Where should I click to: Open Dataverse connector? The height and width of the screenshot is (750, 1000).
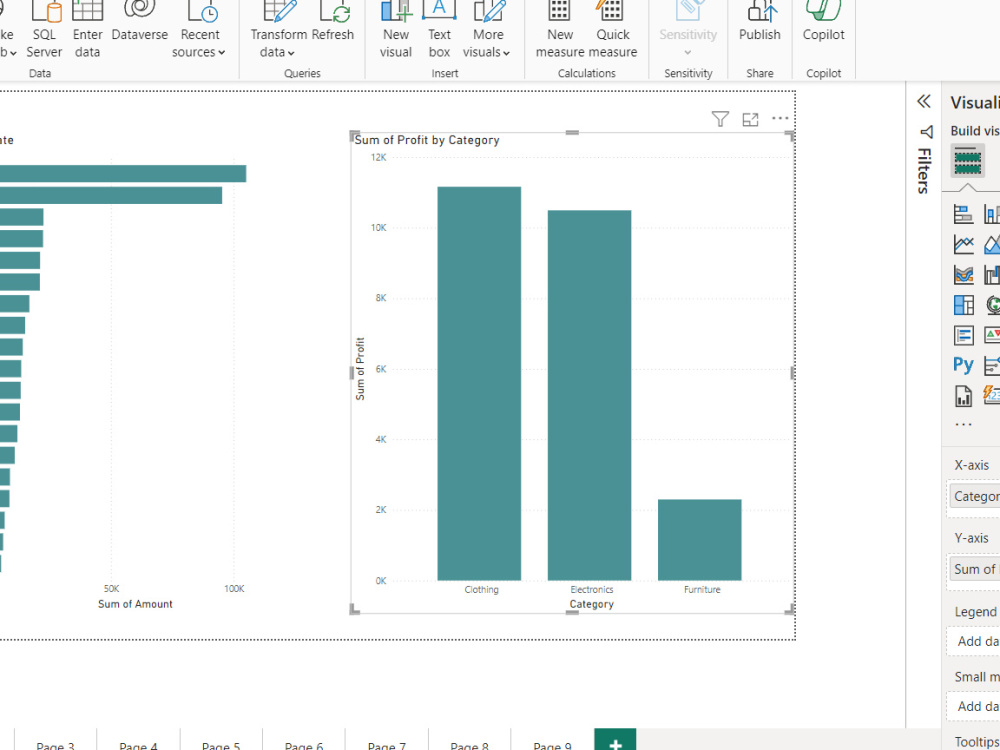click(x=140, y=23)
